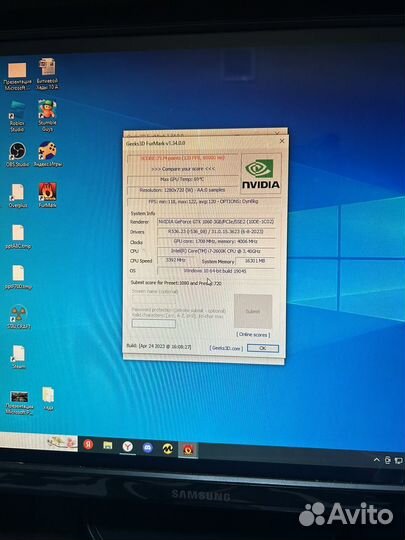Click the NVIDIA logo in the FurMark dialog
This screenshot has width=405, height=540.
[x=261, y=174]
